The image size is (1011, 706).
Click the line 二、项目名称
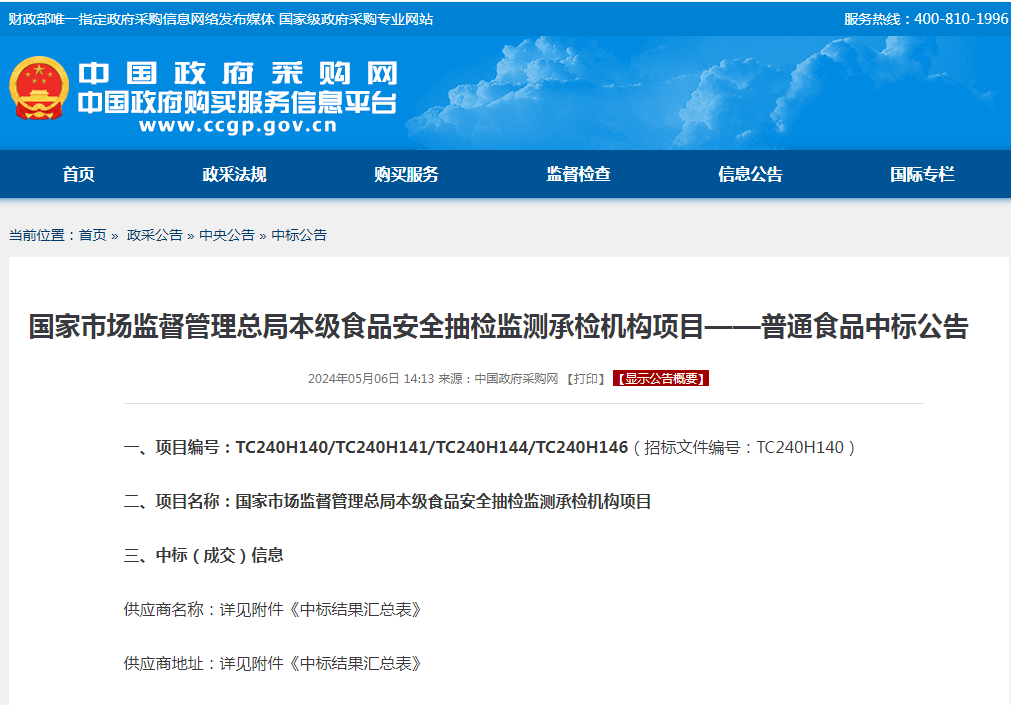point(388,502)
